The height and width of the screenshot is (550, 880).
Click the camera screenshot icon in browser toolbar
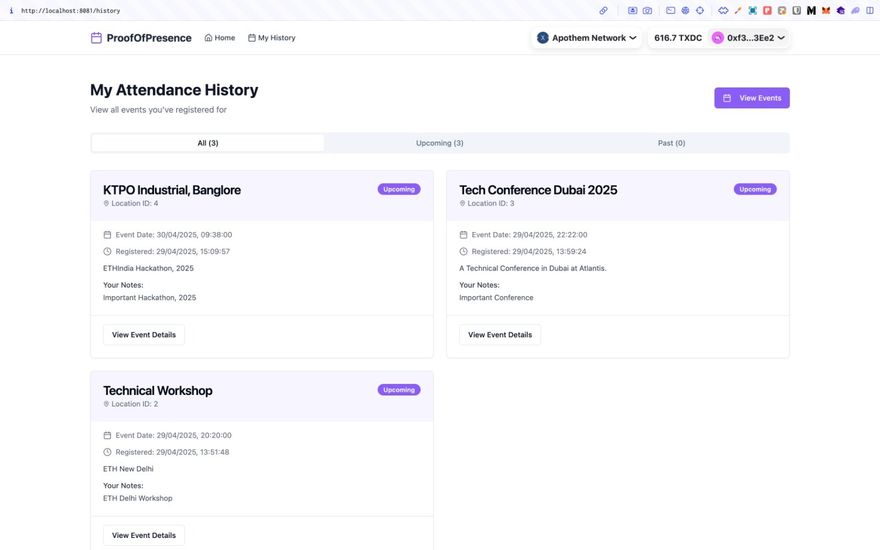click(647, 10)
